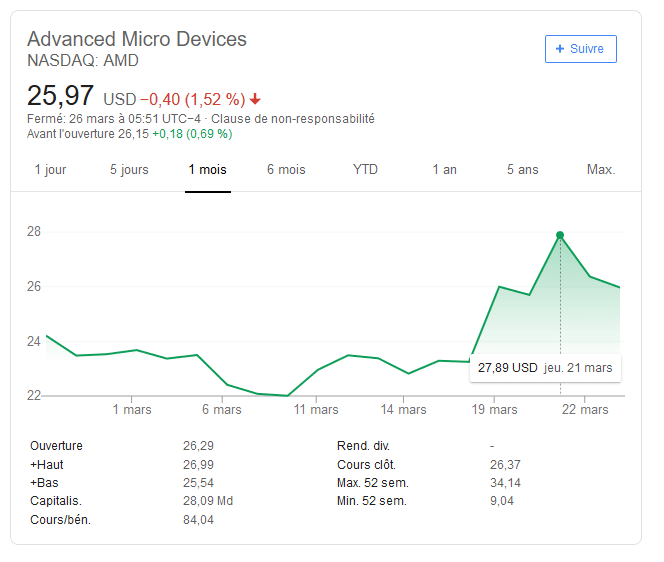This screenshot has height=562, width=664.
Task: Click the green data point on chart
Action: click(x=560, y=235)
